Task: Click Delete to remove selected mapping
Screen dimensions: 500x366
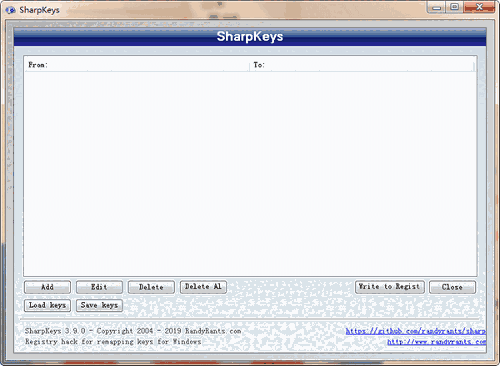Action: click(151, 287)
